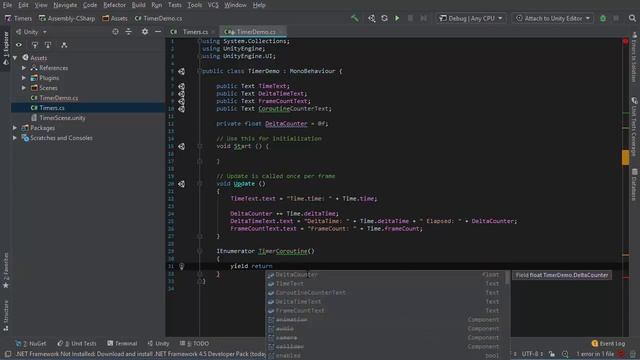Viewport: 640px width, 360px height.
Task: Click the green debug bug icon
Action: pos(603,18)
